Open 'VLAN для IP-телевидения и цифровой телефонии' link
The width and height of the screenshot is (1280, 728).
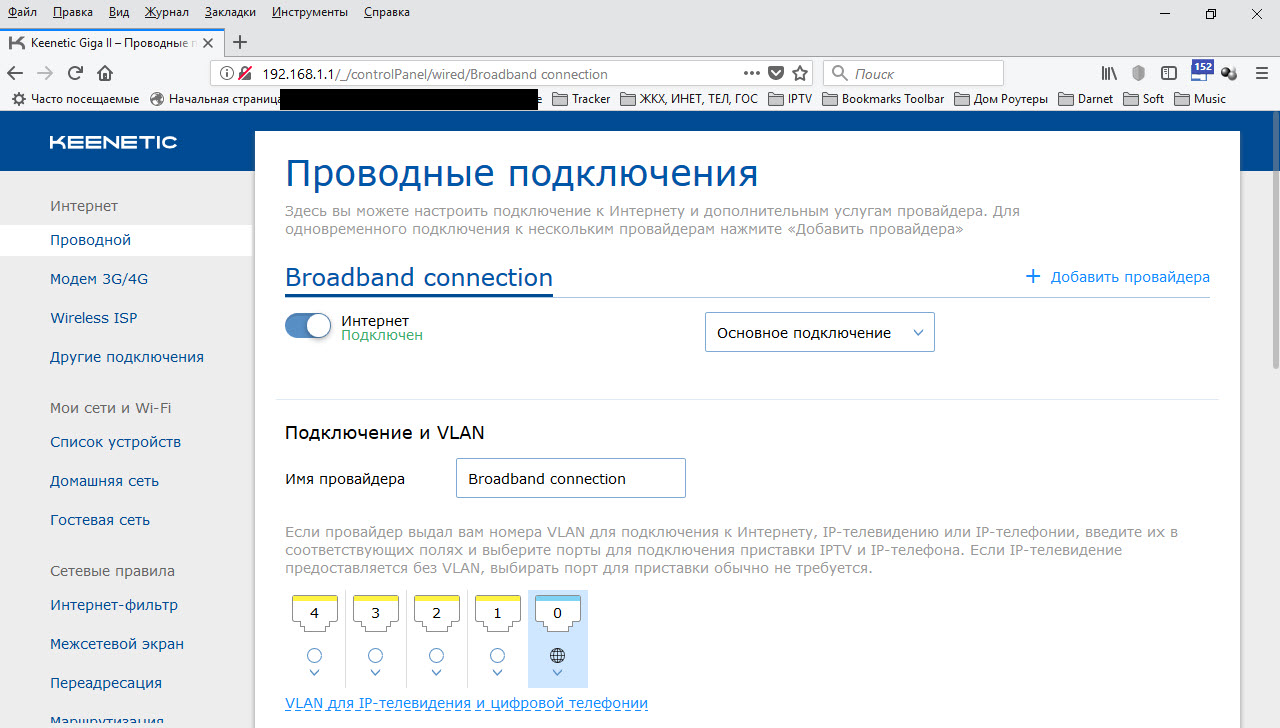click(467, 703)
